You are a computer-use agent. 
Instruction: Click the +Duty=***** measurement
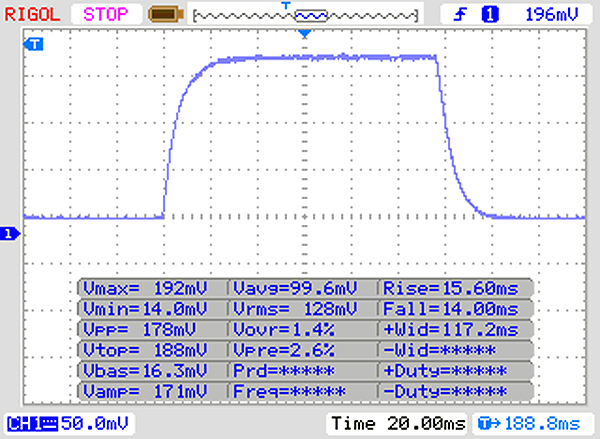(x=445, y=370)
